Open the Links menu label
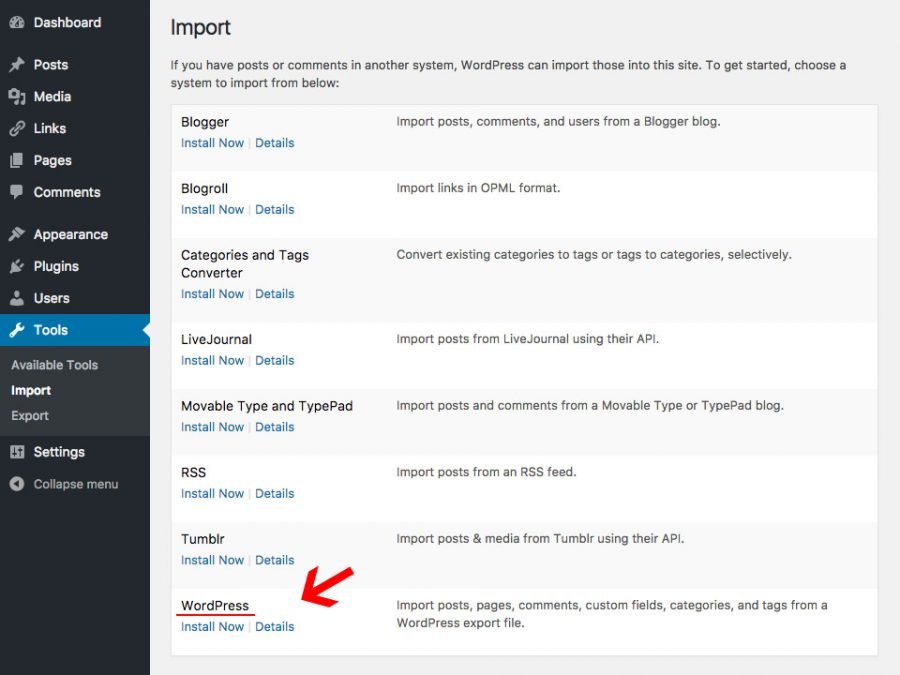This screenshot has height=675, width=900. point(49,128)
